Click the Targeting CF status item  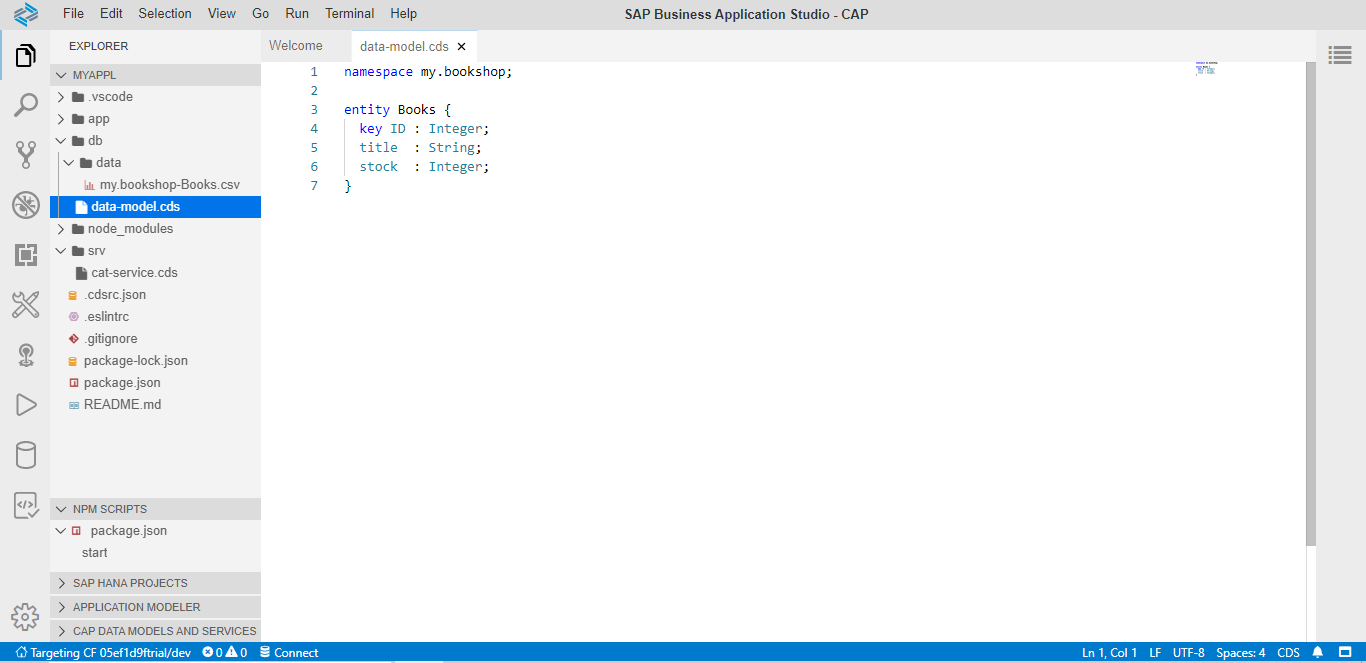(103, 653)
